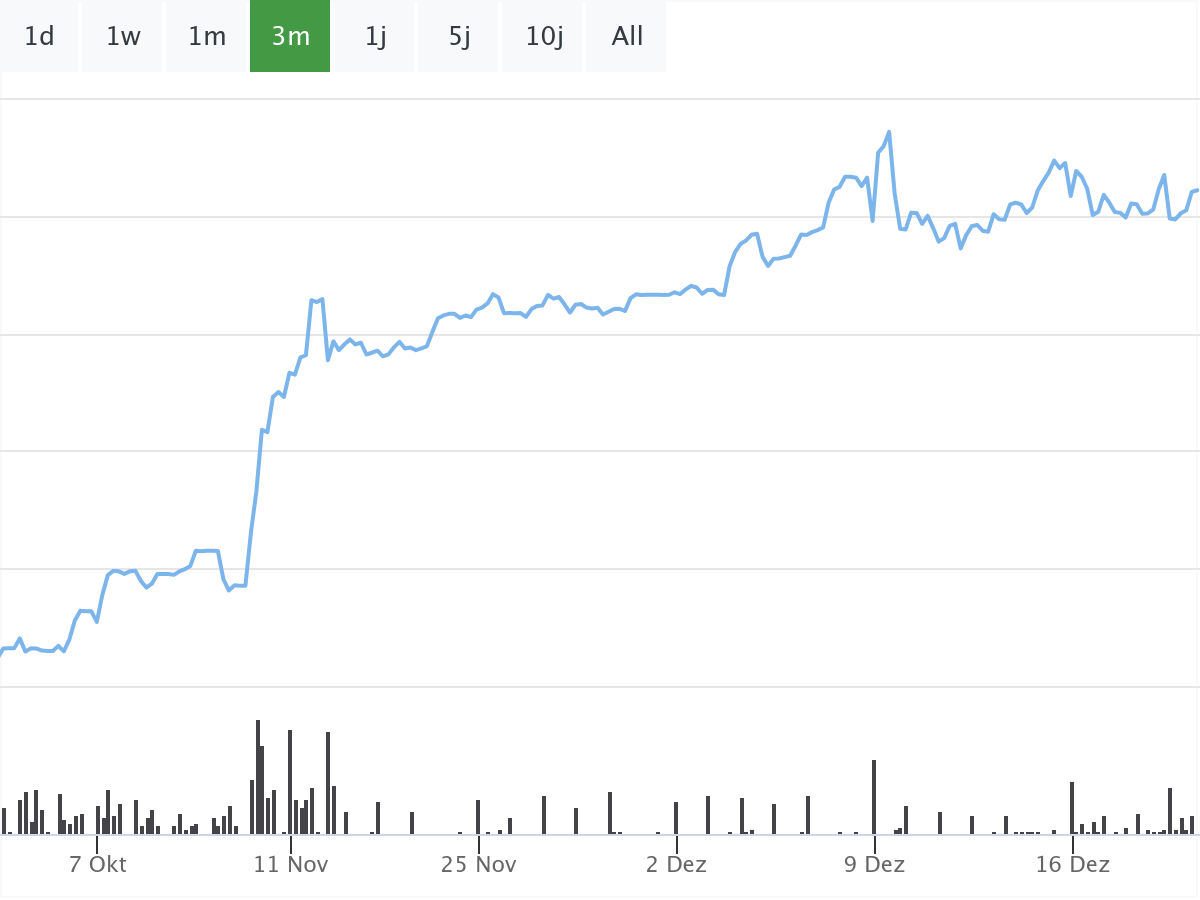Switch chart to 1w range
The height and width of the screenshot is (900, 1200).
(x=123, y=37)
